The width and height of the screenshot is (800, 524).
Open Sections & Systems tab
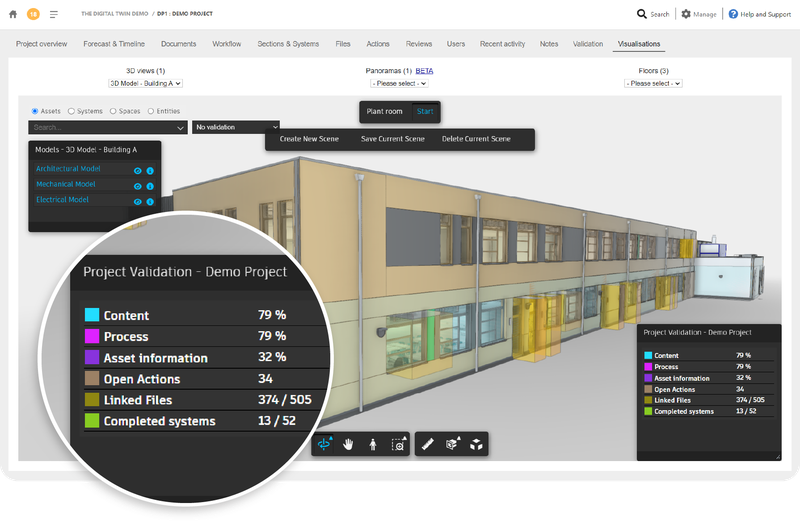point(288,44)
